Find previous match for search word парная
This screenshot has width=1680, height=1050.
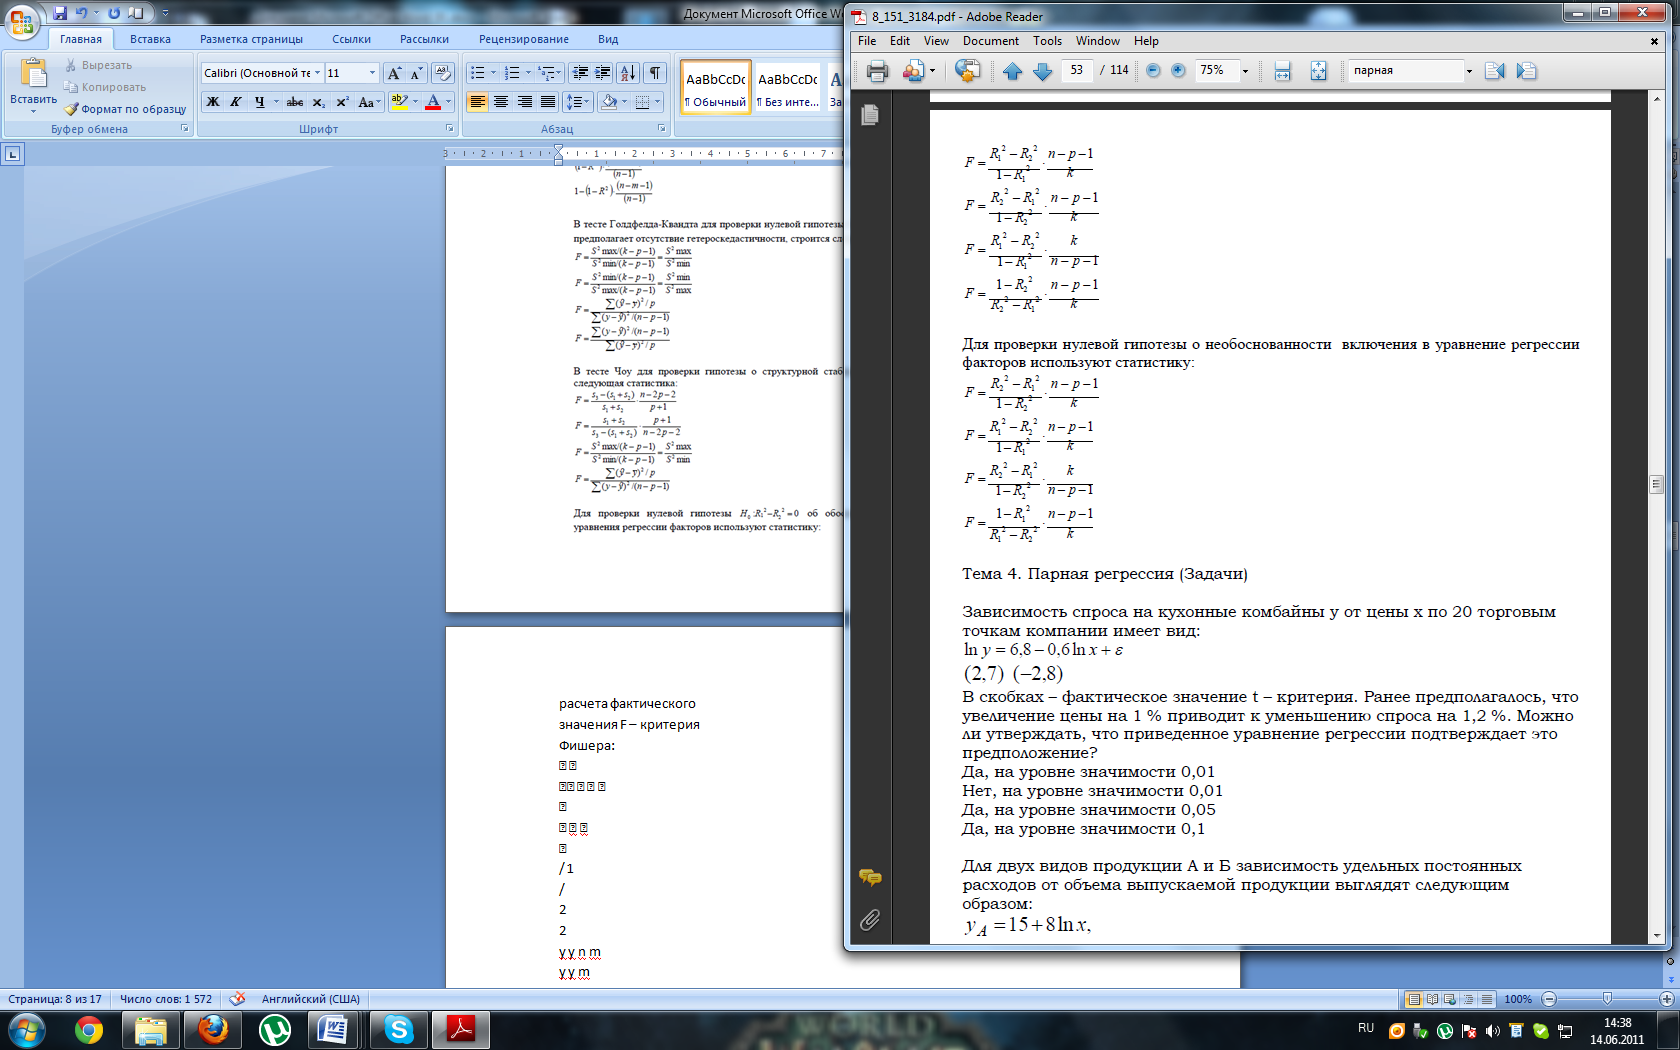click(1495, 71)
